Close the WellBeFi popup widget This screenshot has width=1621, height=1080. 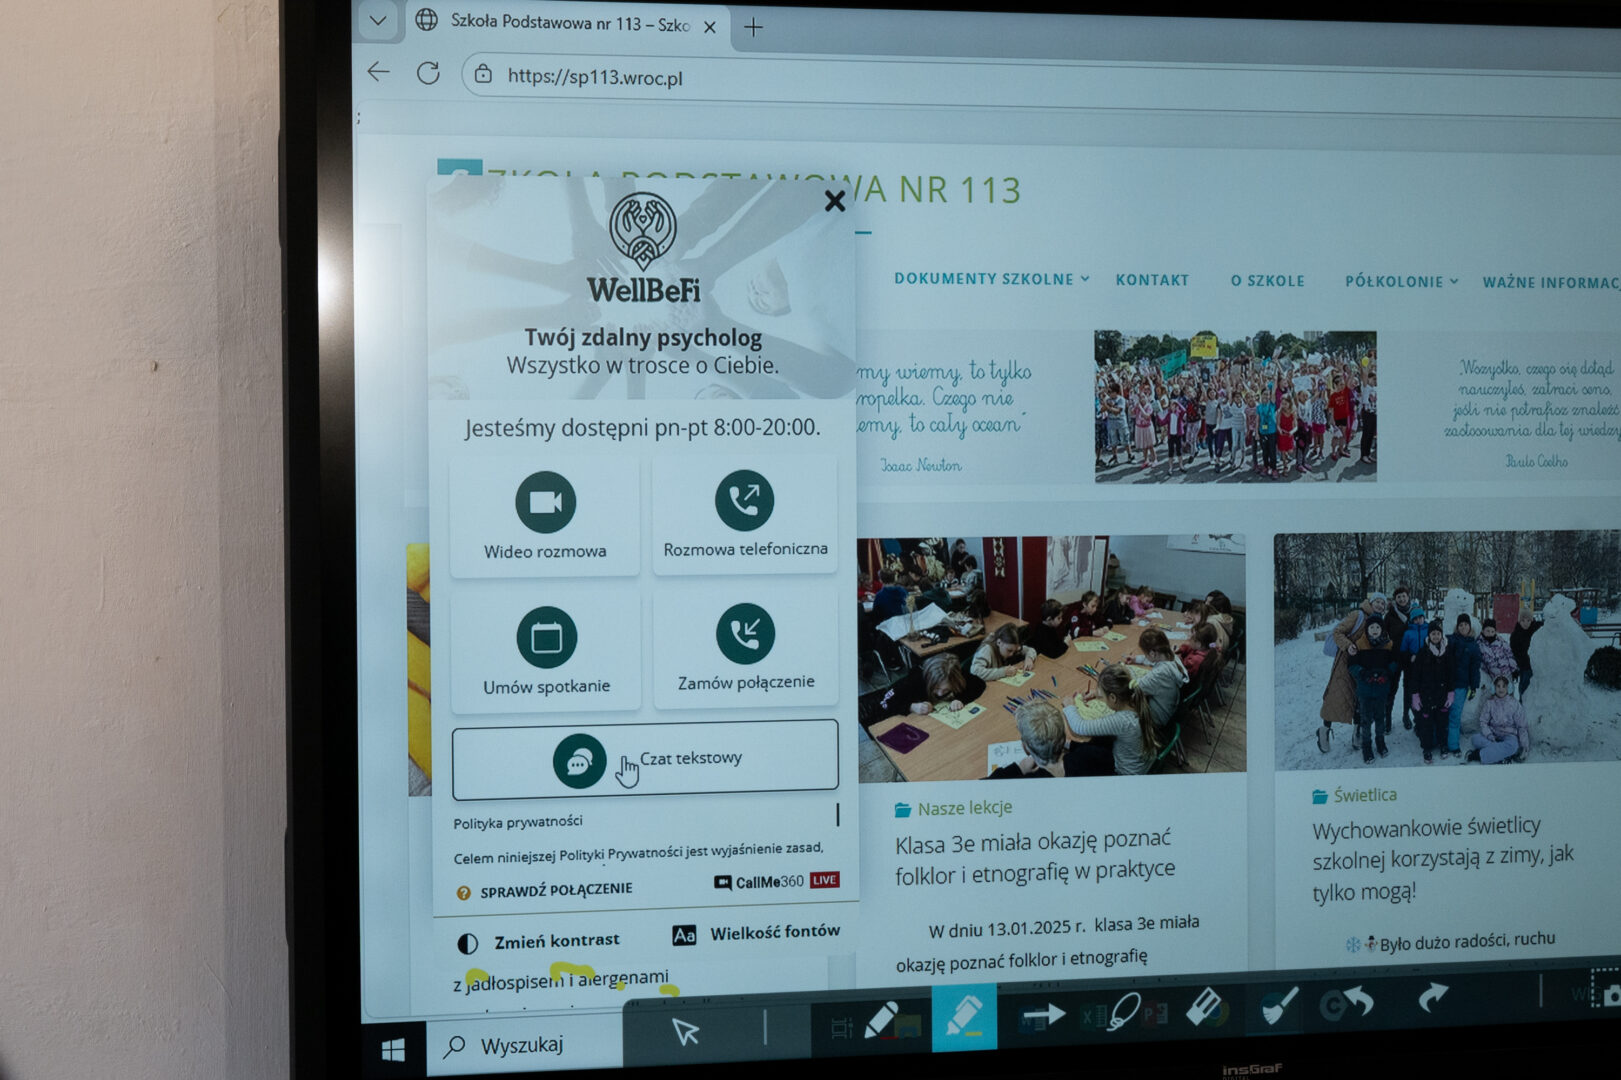click(x=835, y=201)
